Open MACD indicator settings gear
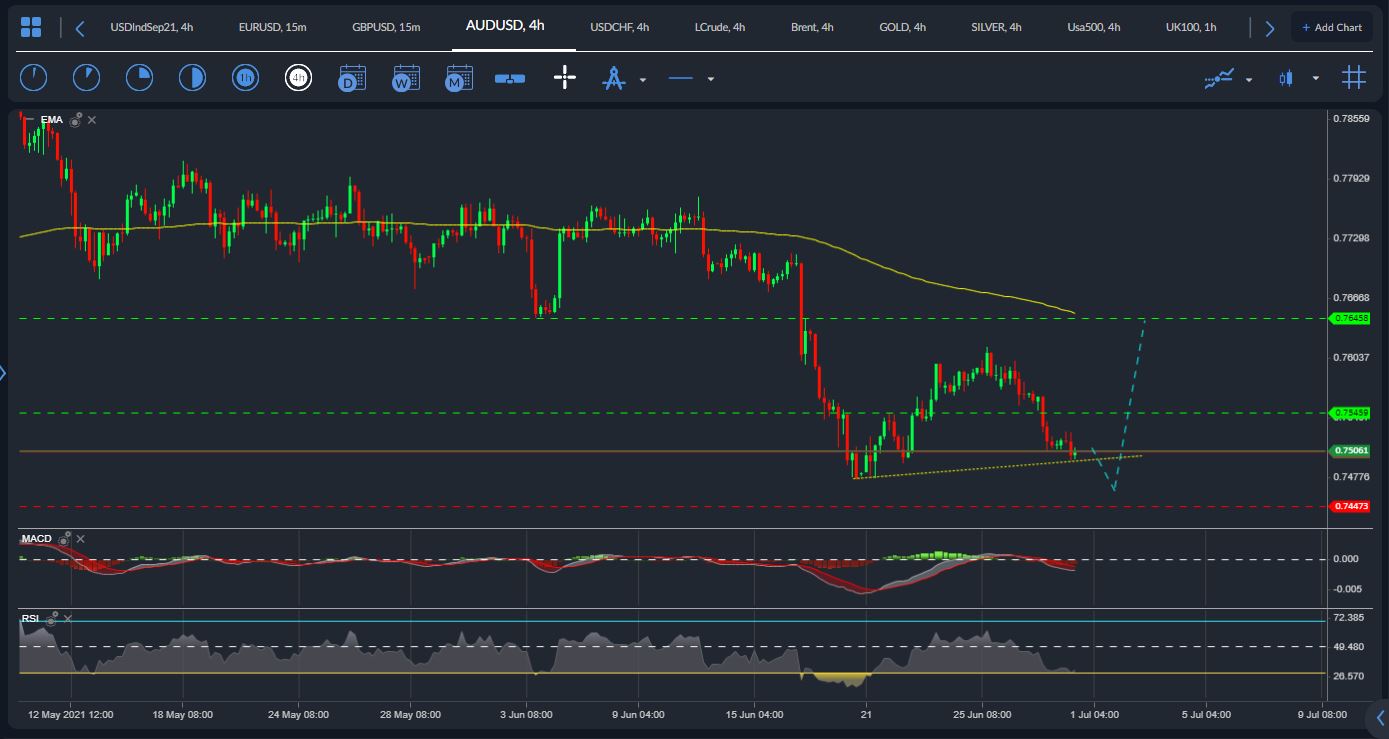 tap(63, 539)
